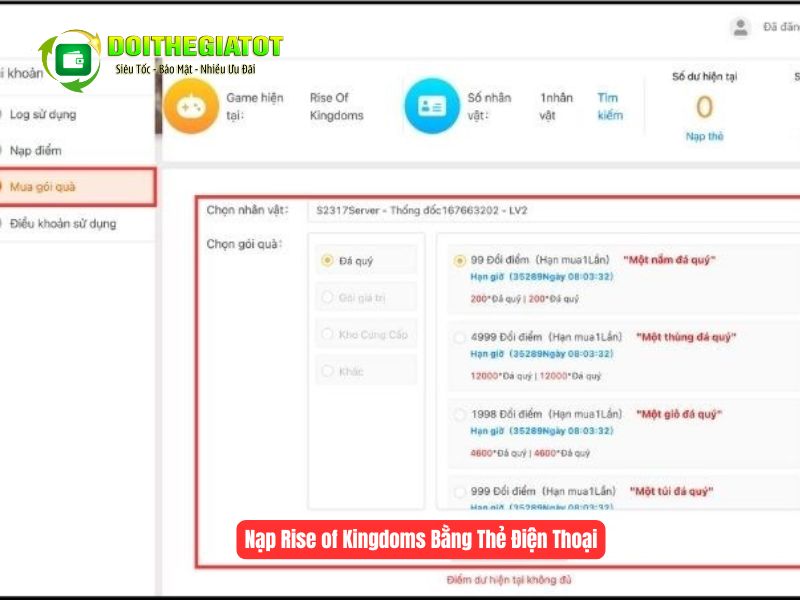
Task: Click the "Một giỏ đá quý" package name
Action: pyautogui.click(x=679, y=414)
